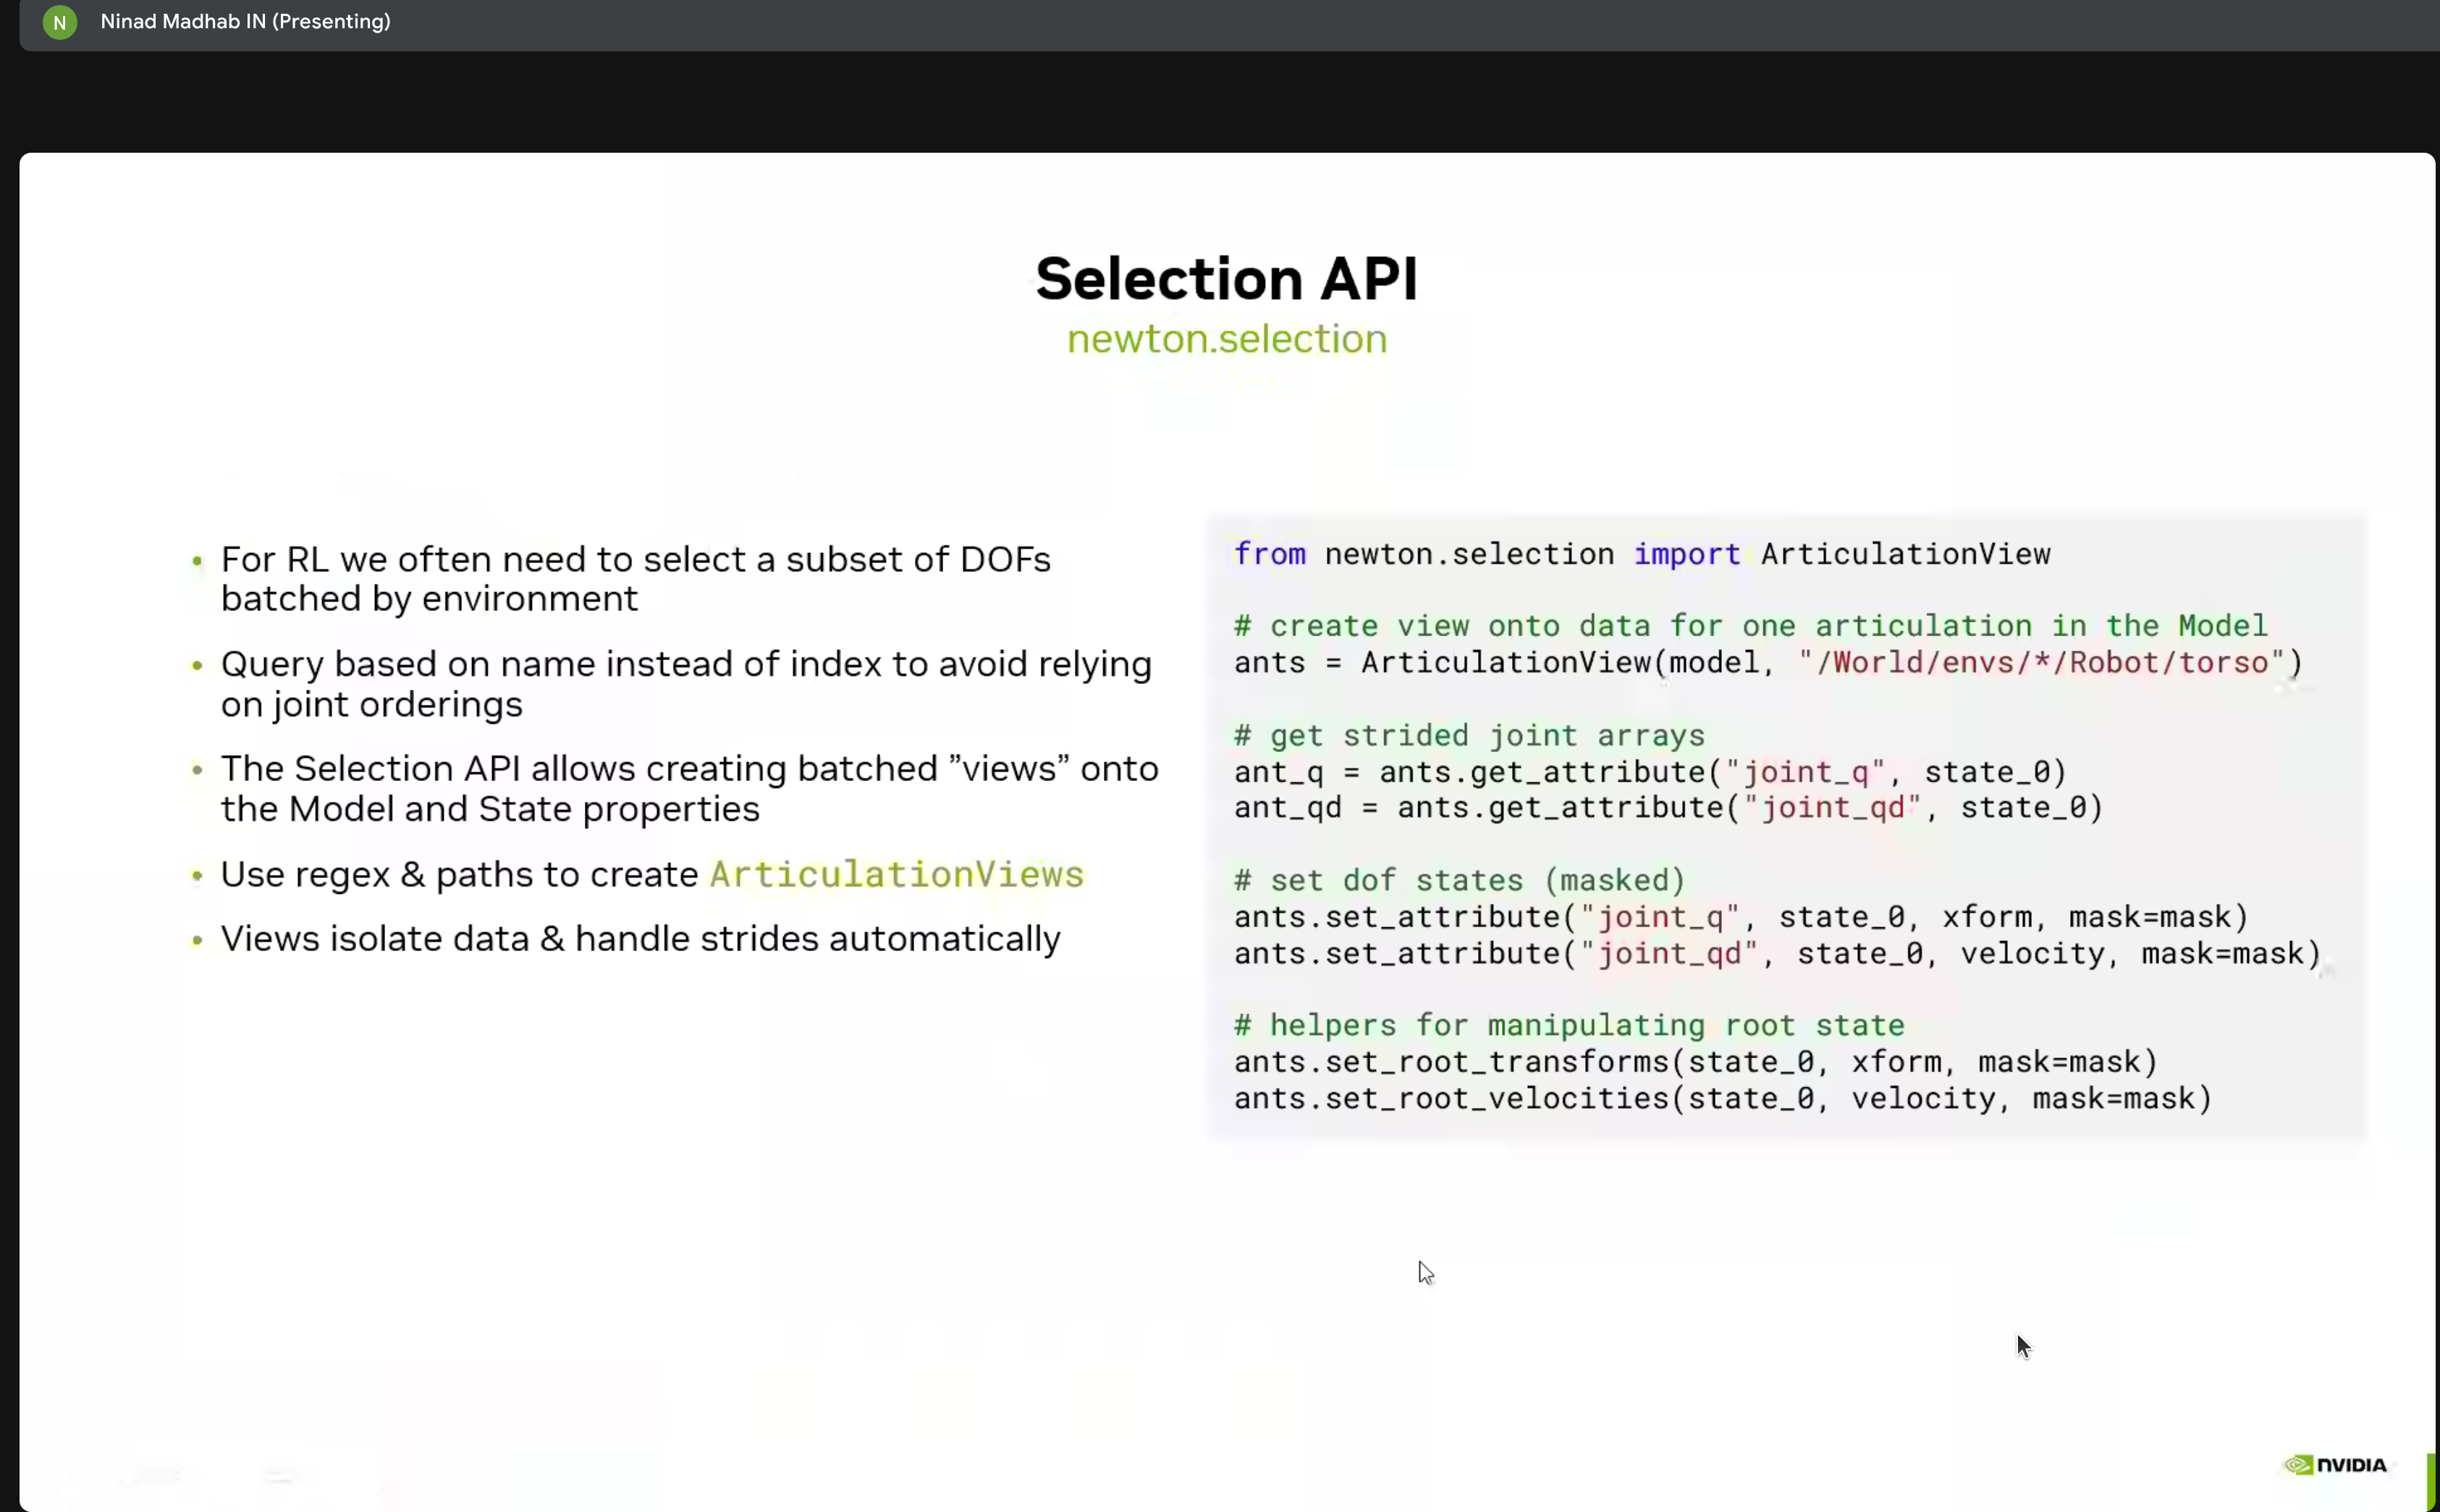Click the bullet beside "Views isolate data"
The width and height of the screenshot is (2440, 1512).
(x=198, y=940)
